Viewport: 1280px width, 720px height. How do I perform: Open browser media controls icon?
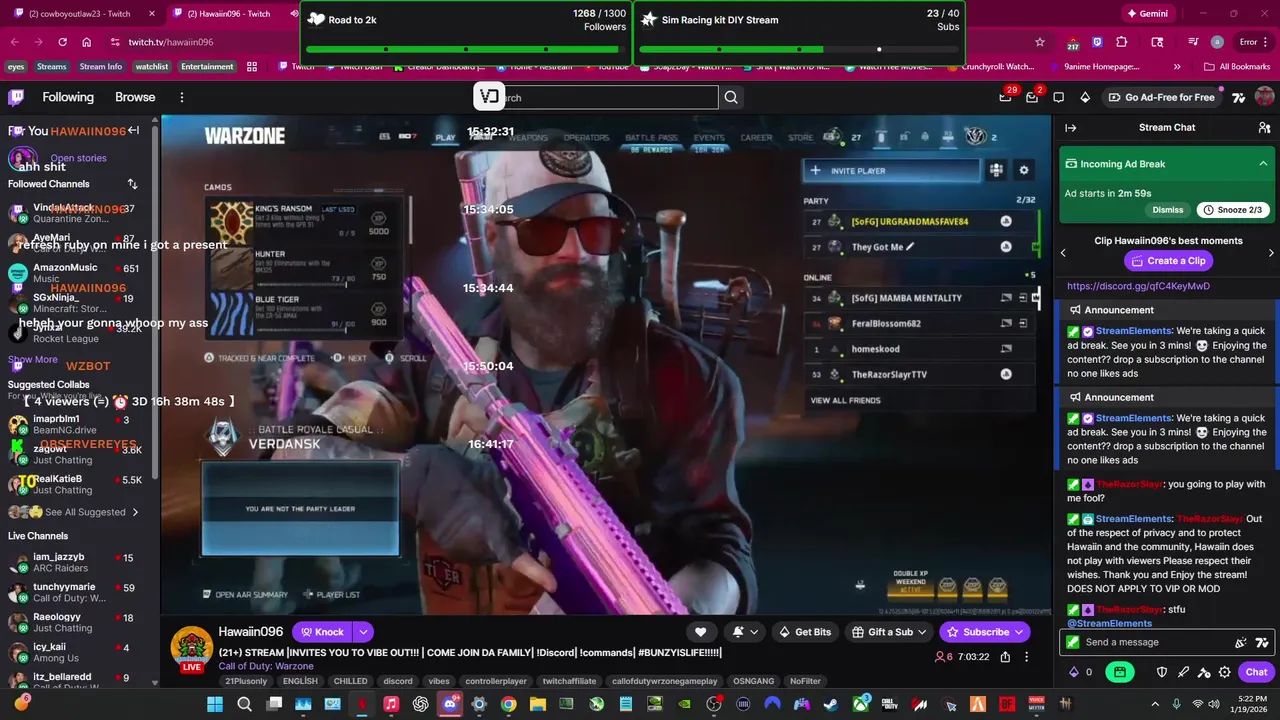tap(1194, 42)
